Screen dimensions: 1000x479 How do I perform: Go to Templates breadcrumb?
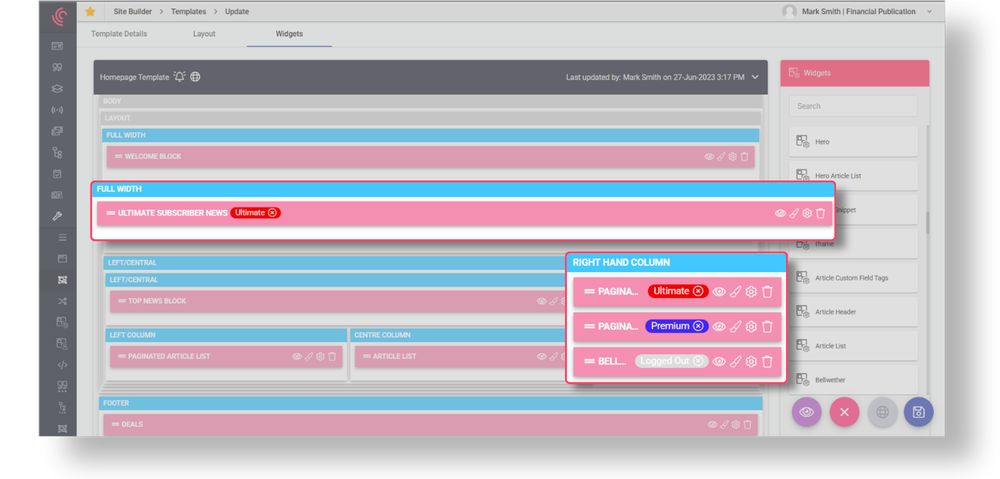pyautogui.click(x=188, y=11)
